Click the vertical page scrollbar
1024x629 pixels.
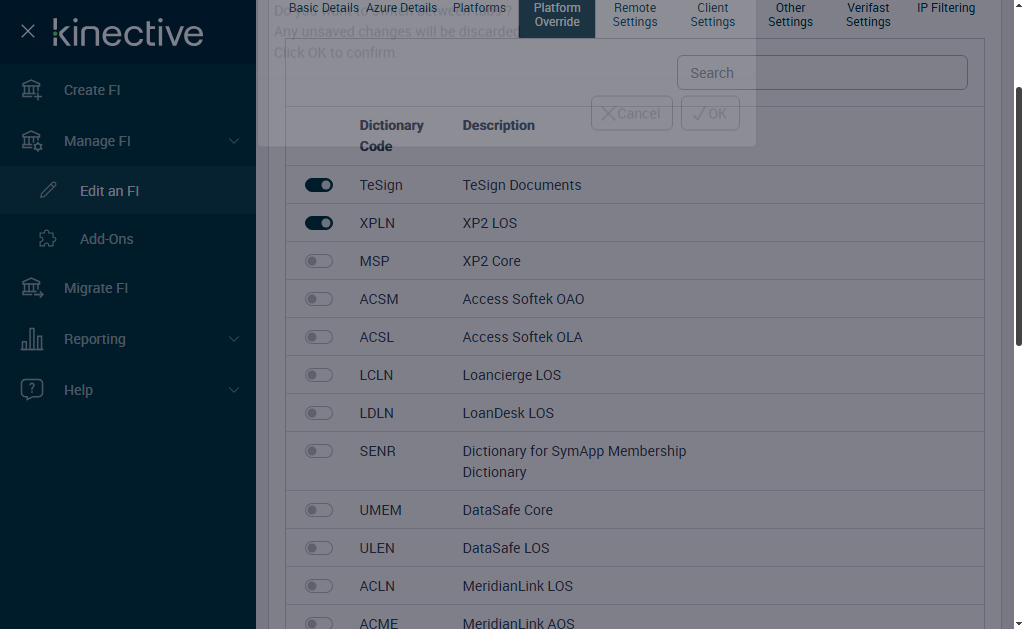(x=1018, y=216)
